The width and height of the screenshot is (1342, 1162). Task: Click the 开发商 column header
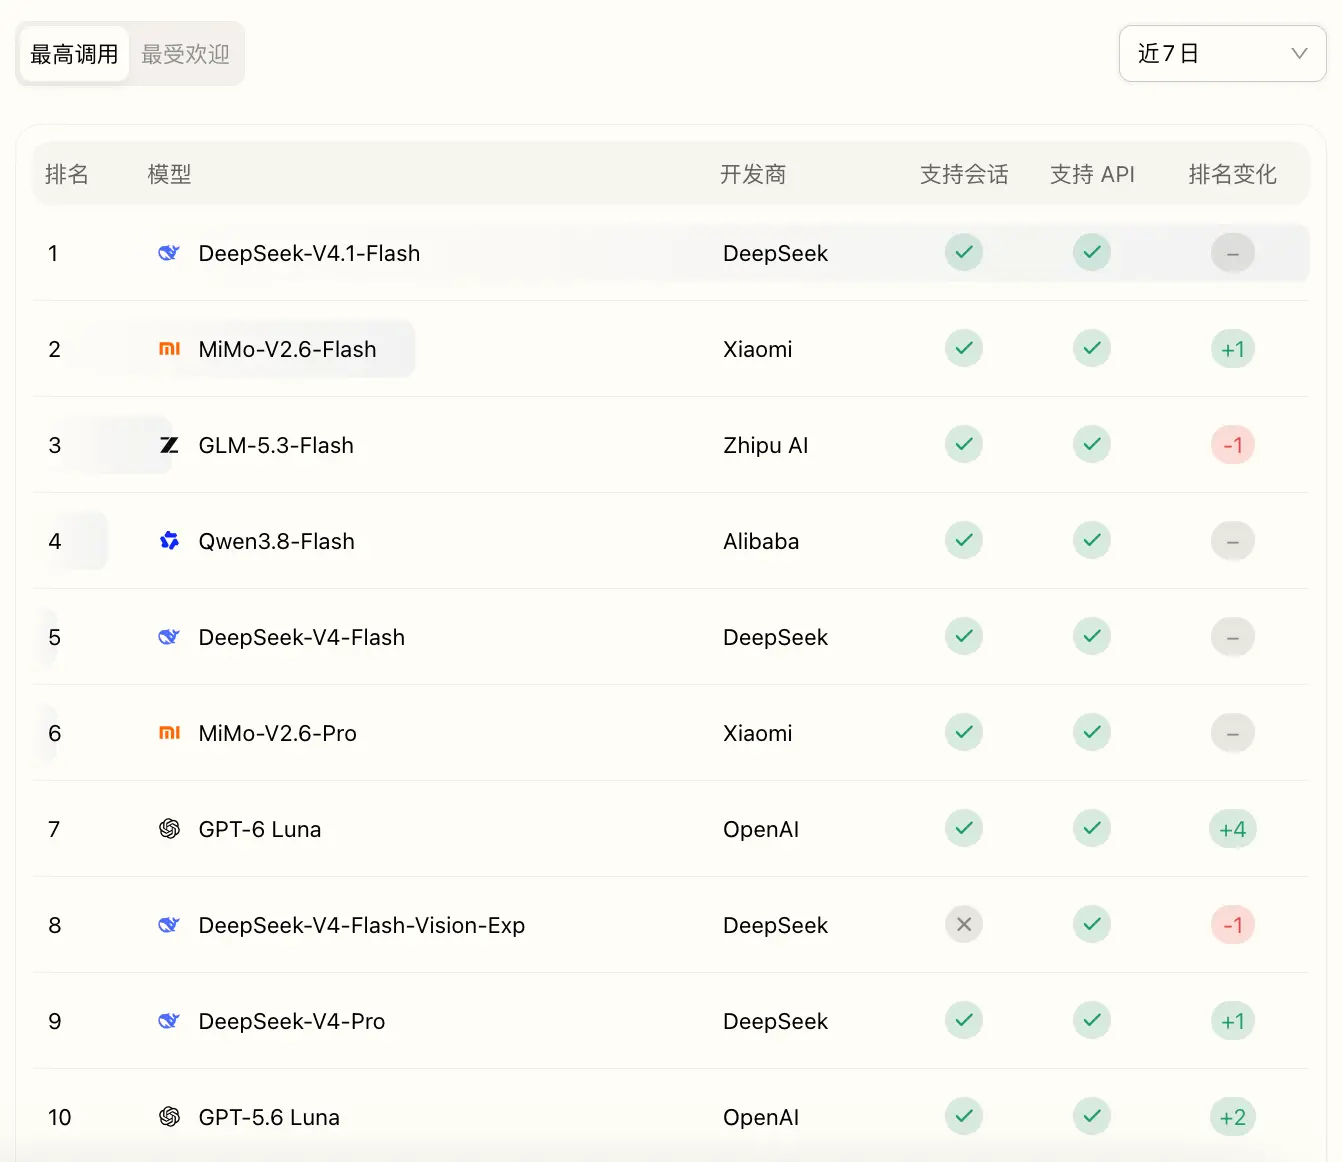tap(753, 174)
